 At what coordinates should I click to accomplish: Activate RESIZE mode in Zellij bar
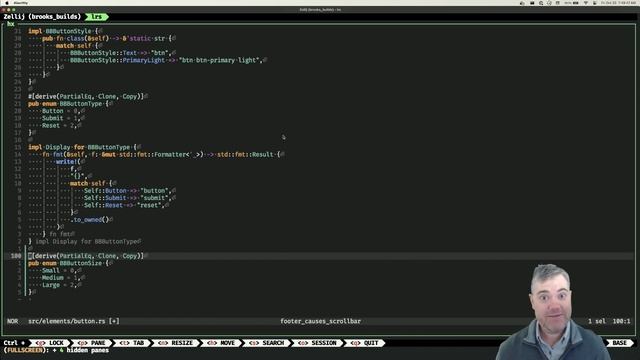(176, 343)
